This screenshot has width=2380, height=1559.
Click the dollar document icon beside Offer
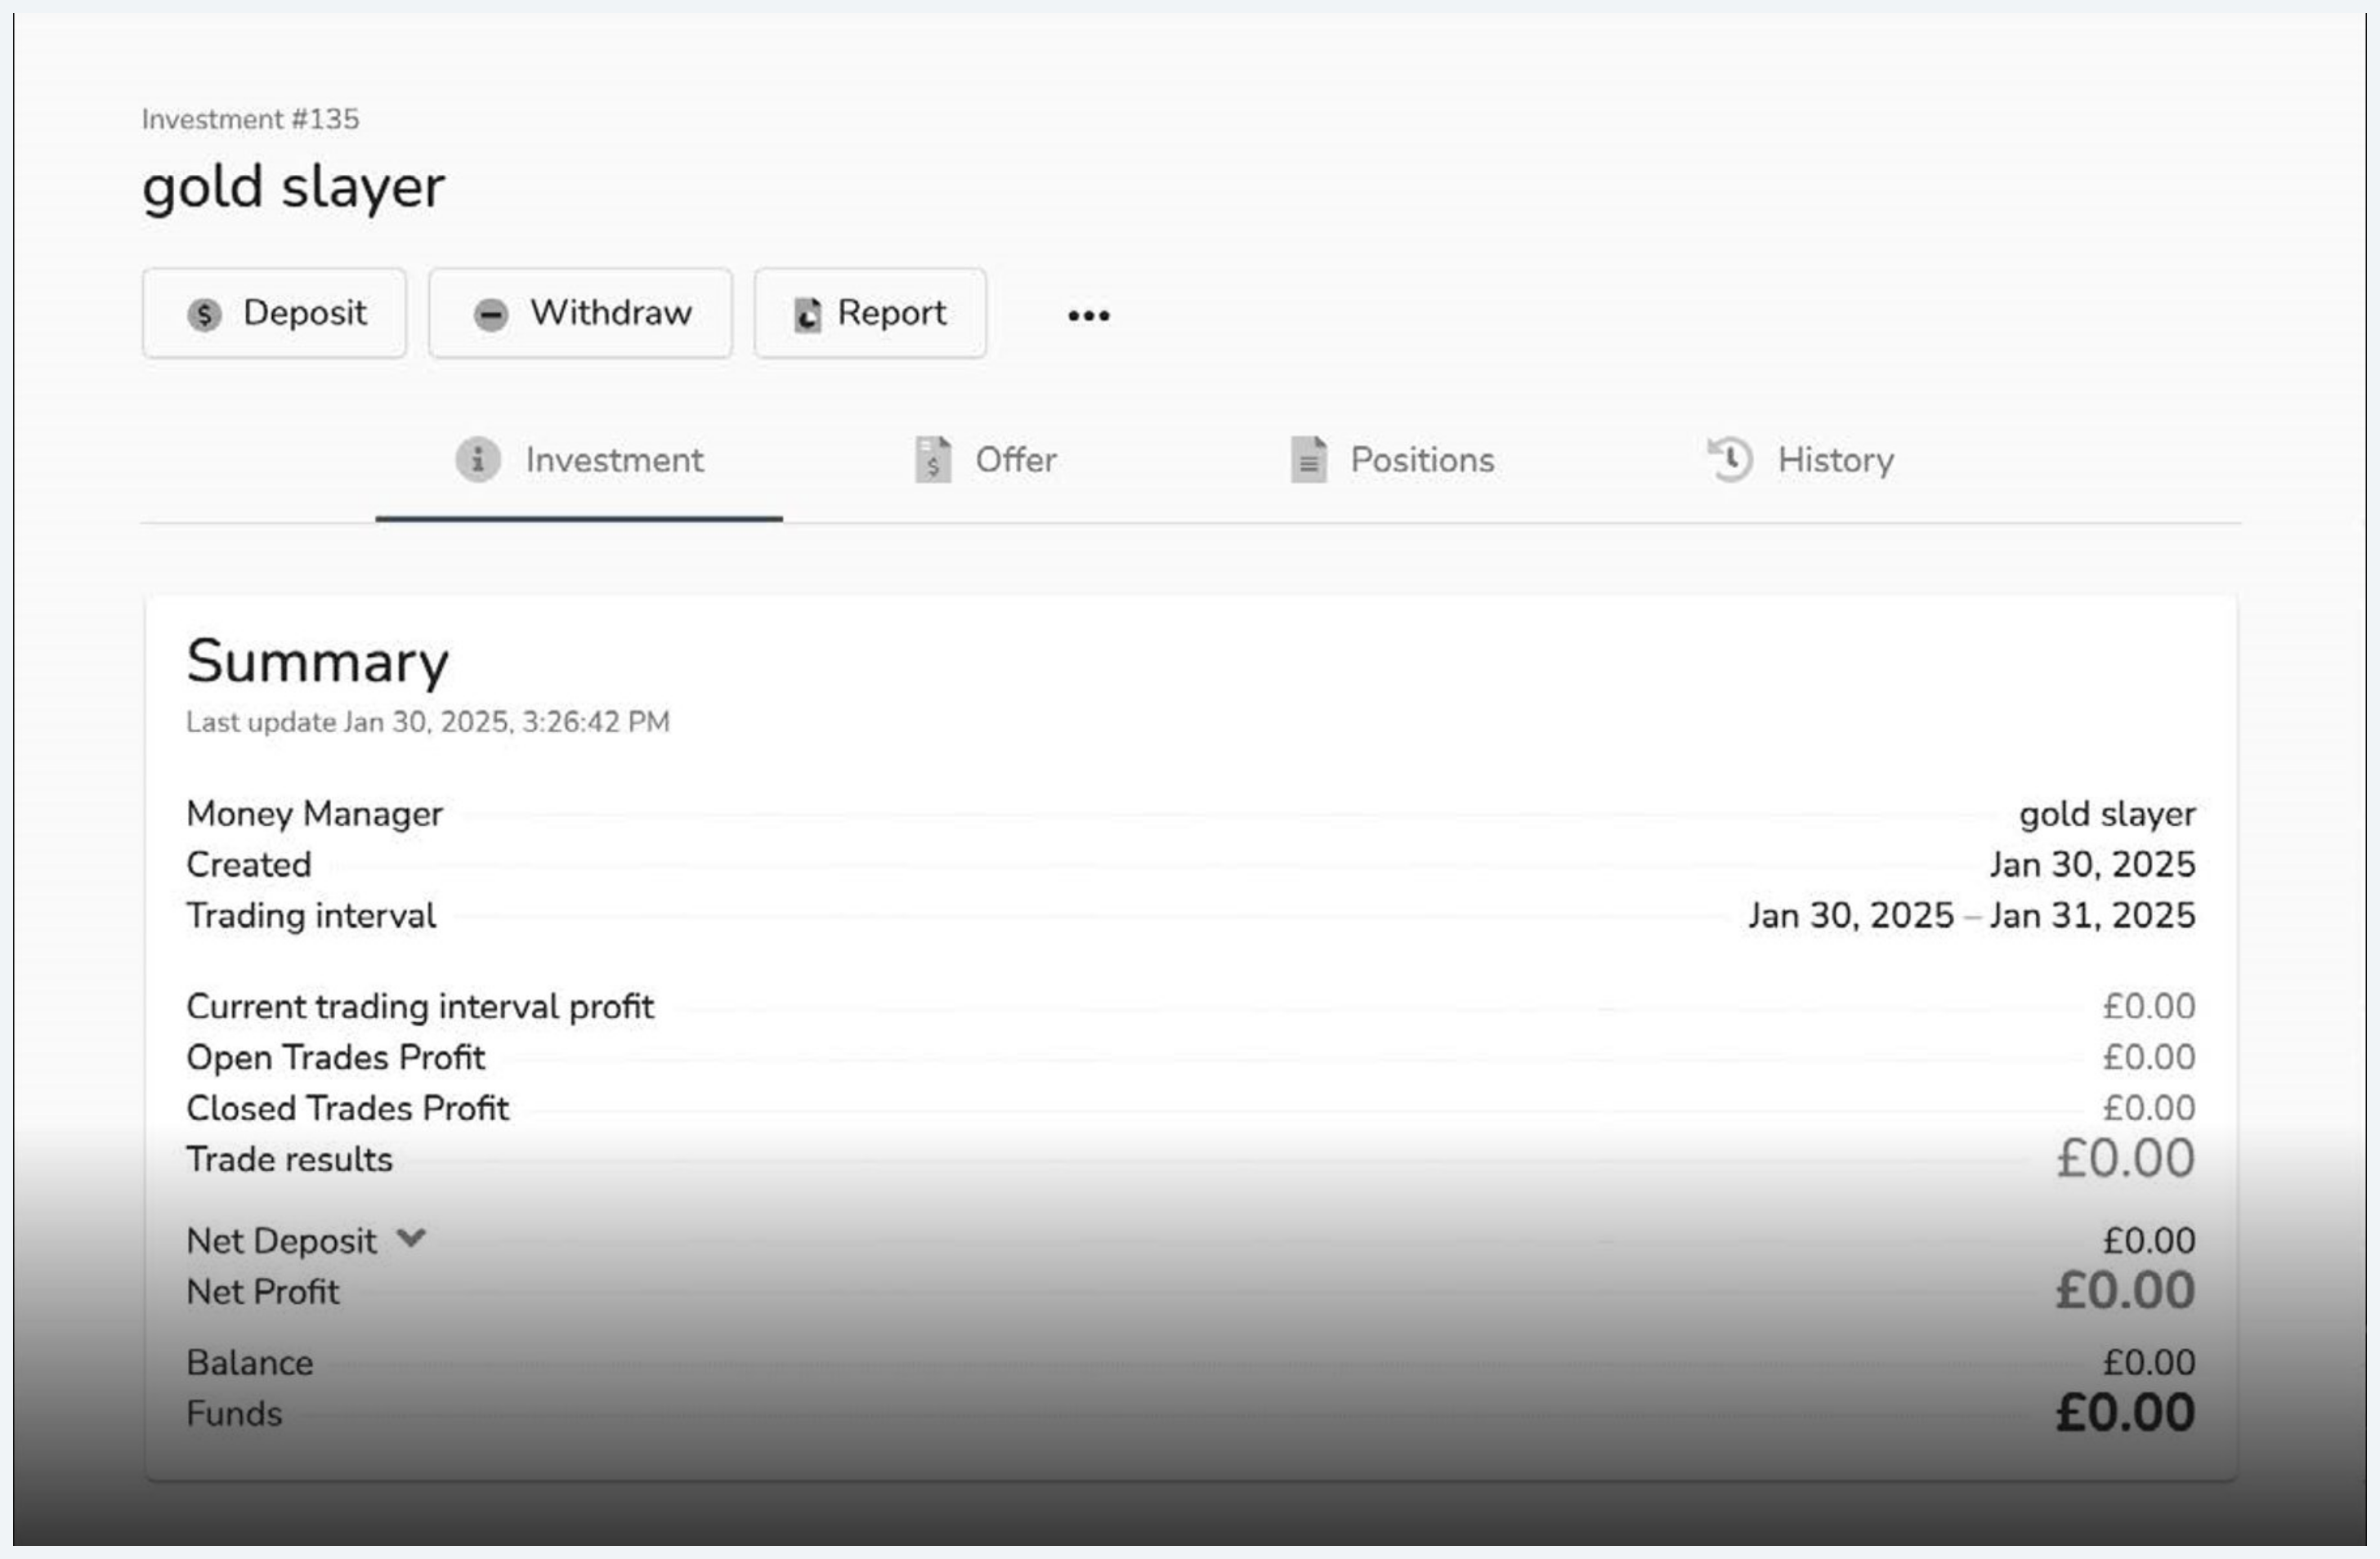[933, 460]
